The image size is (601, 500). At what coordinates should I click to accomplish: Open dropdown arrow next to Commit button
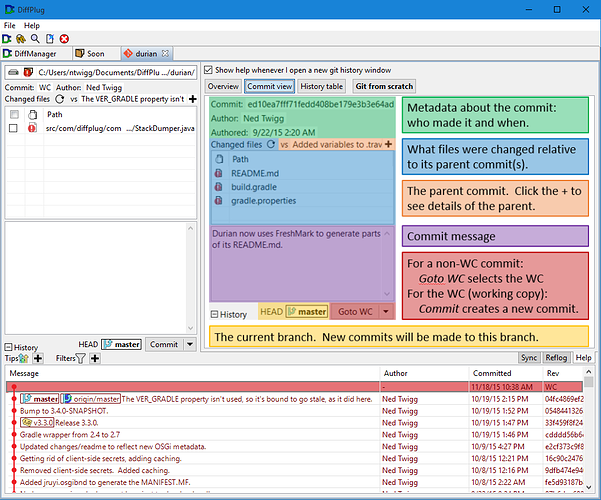[190, 344]
